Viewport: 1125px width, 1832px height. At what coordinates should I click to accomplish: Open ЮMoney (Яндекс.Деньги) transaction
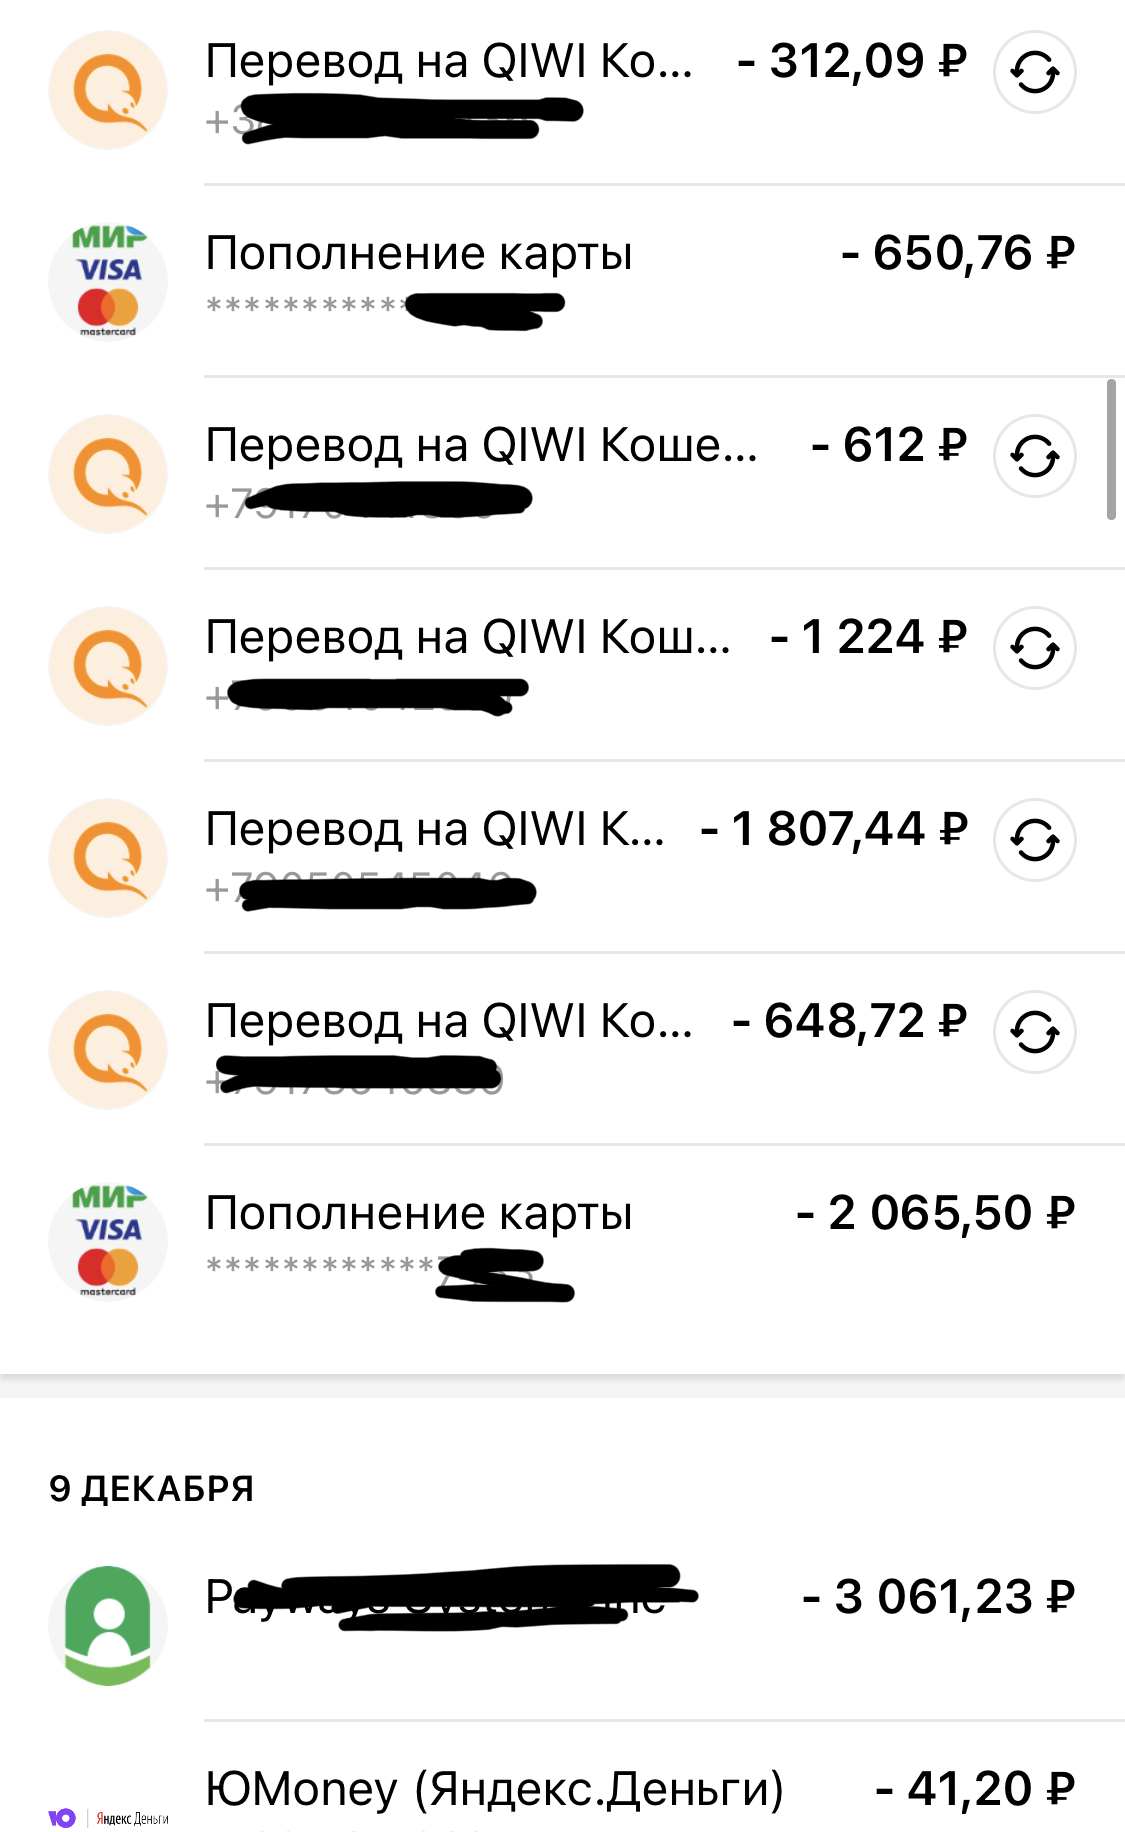tap(494, 1790)
